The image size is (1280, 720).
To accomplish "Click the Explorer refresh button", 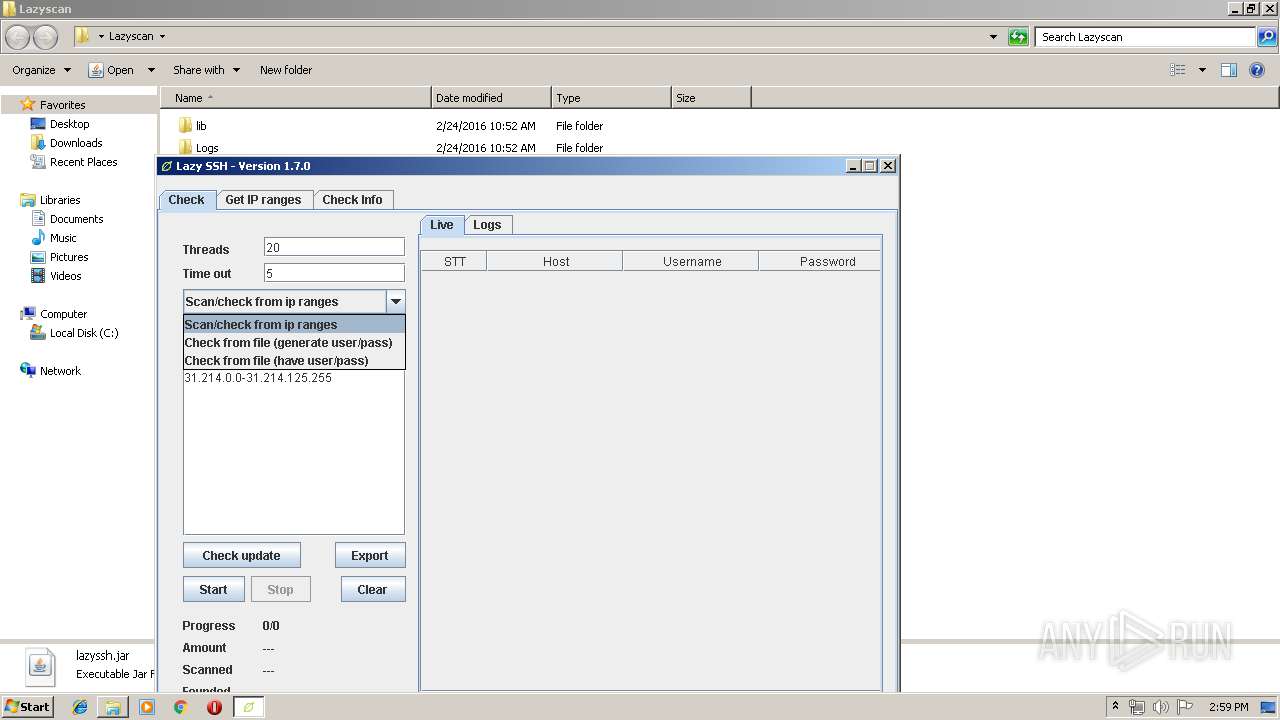I will 1018,37.
